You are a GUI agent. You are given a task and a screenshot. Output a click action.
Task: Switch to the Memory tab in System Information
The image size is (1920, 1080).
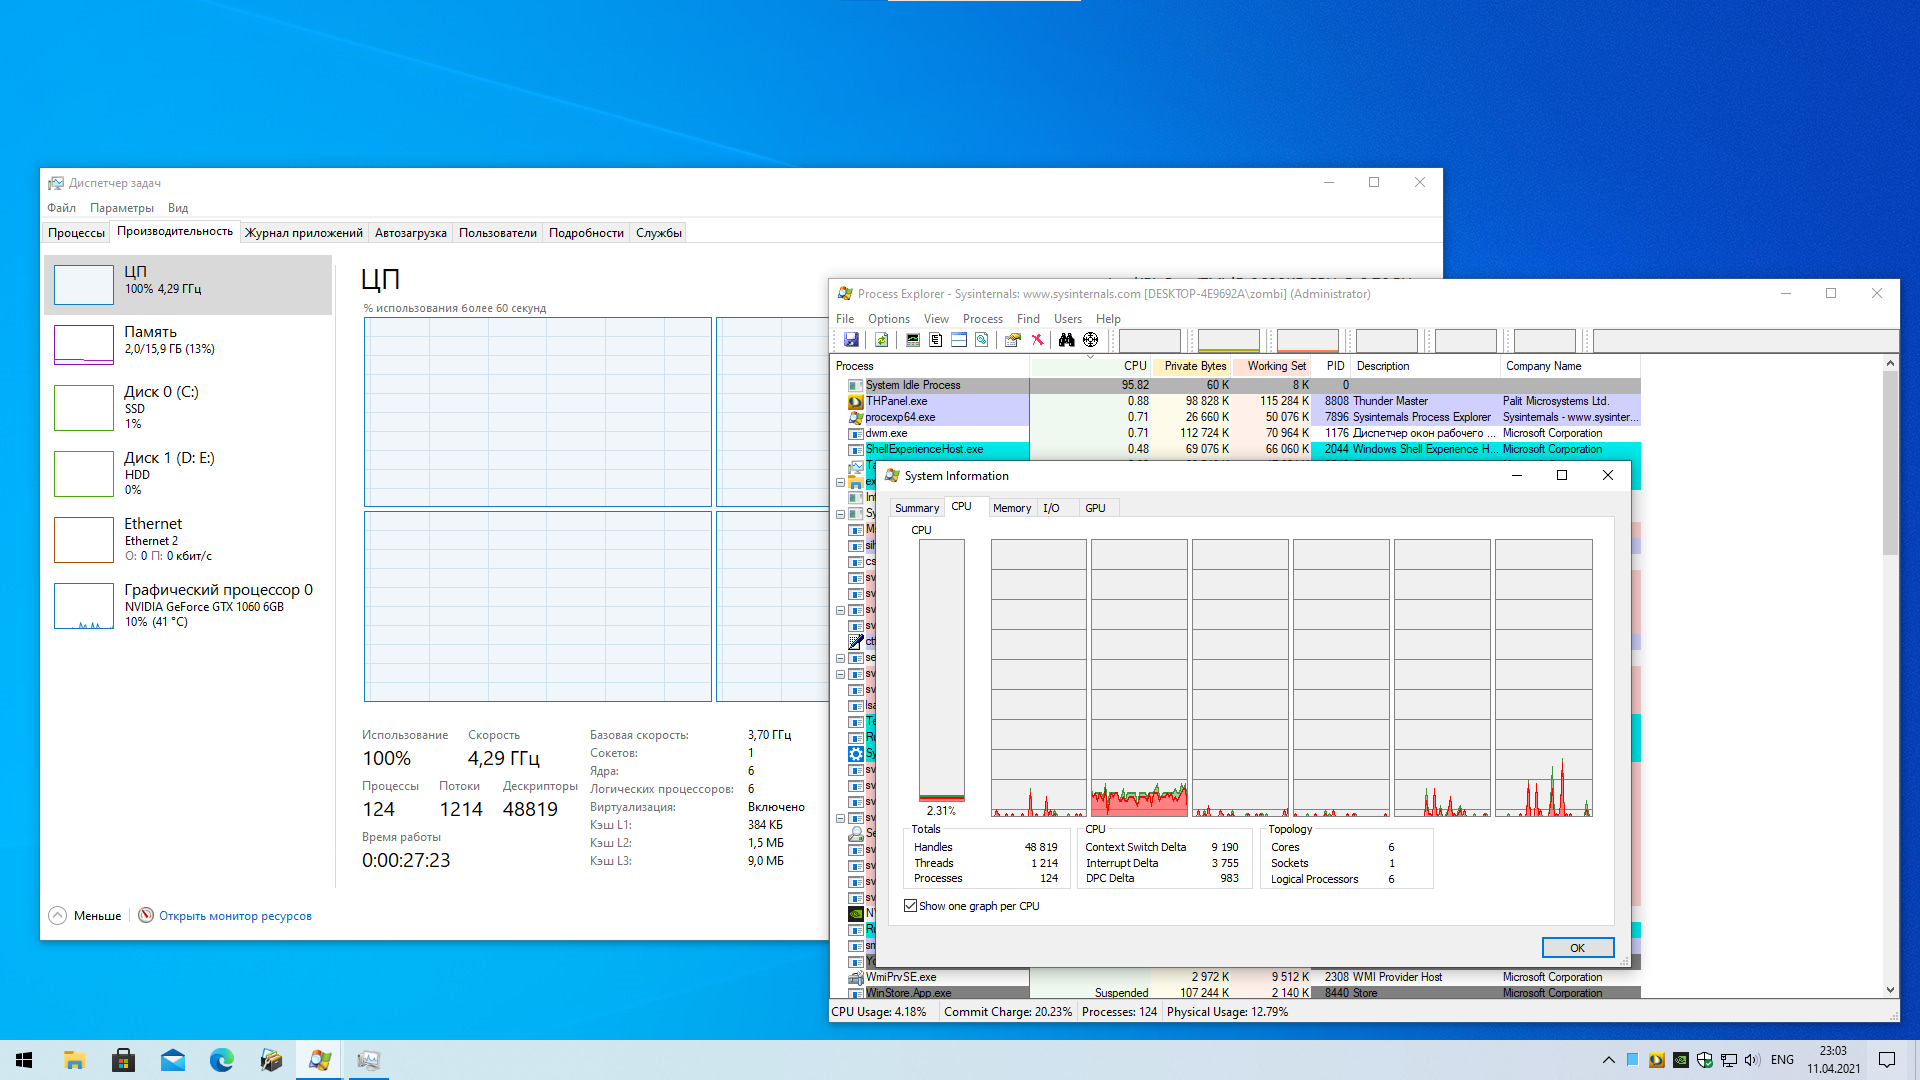pyautogui.click(x=1011, y=508)
